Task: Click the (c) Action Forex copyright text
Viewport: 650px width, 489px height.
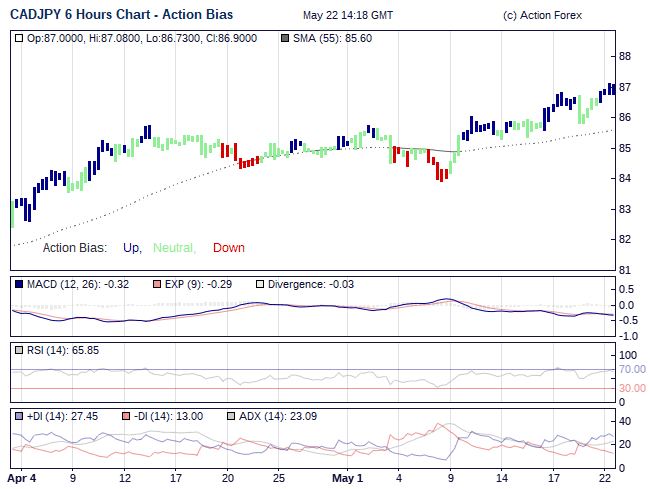Action: 543,16
